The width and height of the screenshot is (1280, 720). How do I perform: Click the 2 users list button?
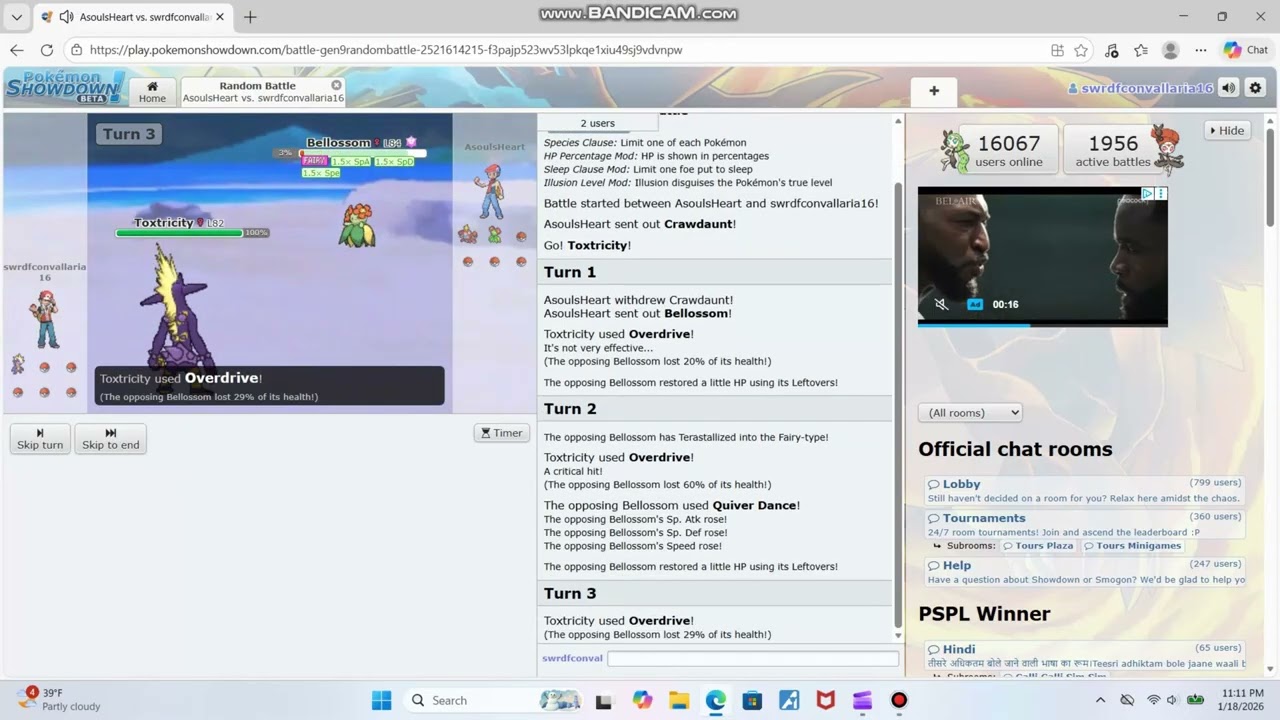(x=597, y=123)
